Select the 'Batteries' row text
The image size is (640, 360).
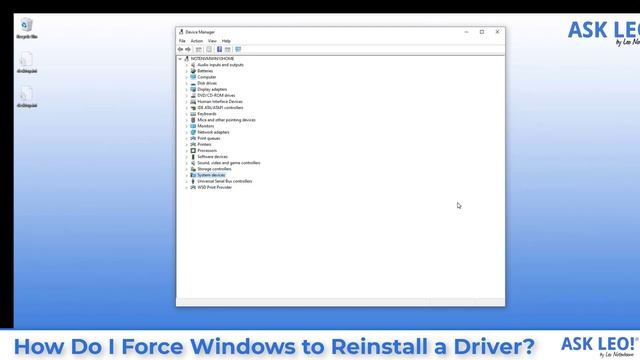[x=205, y=71]
